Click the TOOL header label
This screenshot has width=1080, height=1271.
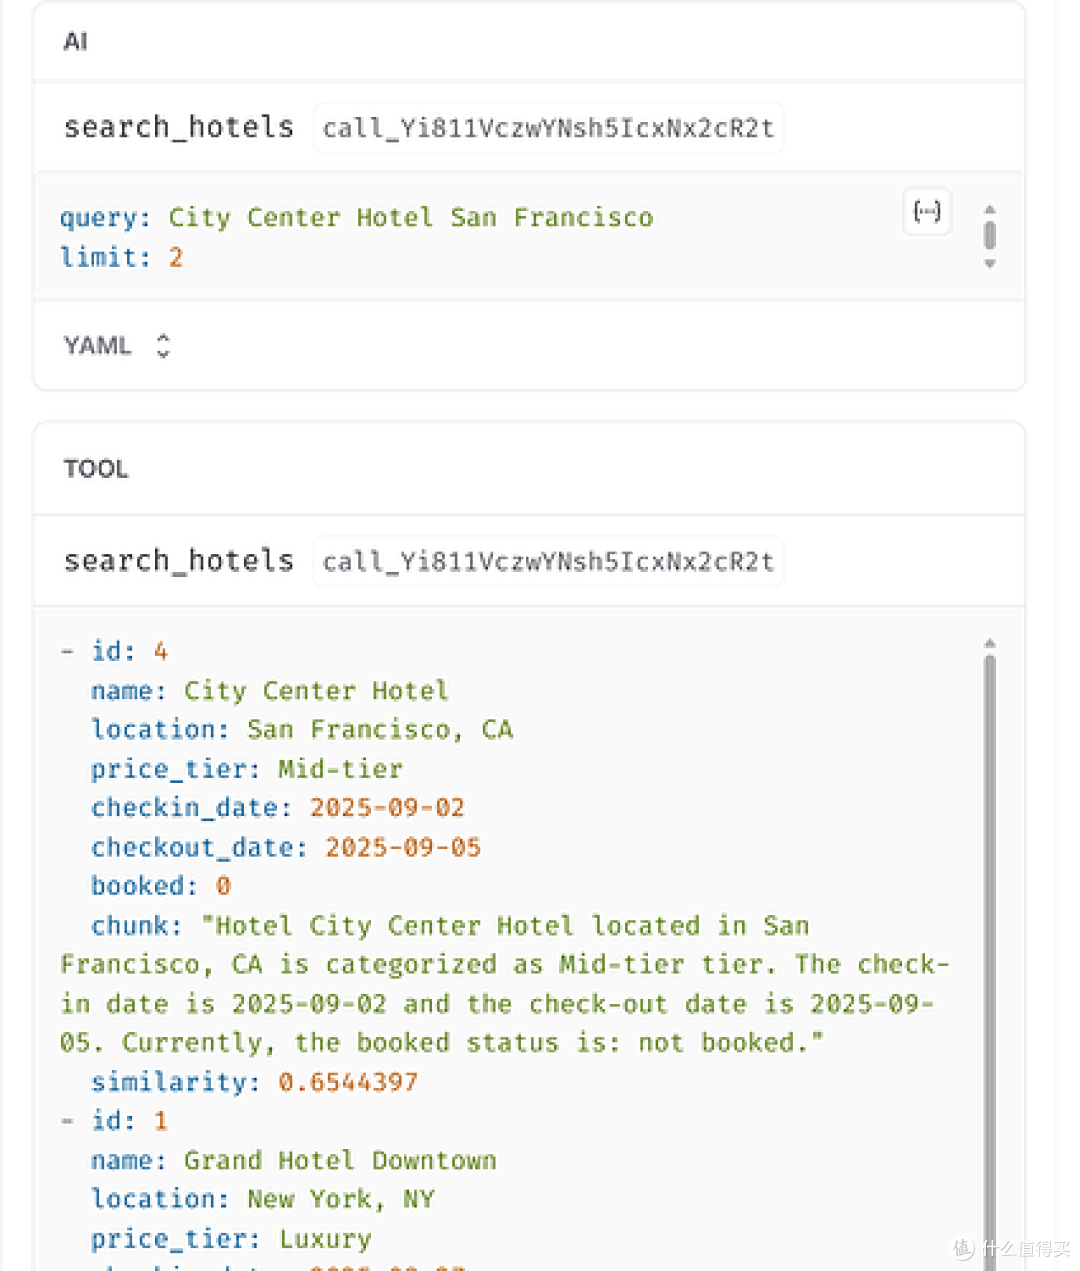point(95,469)
